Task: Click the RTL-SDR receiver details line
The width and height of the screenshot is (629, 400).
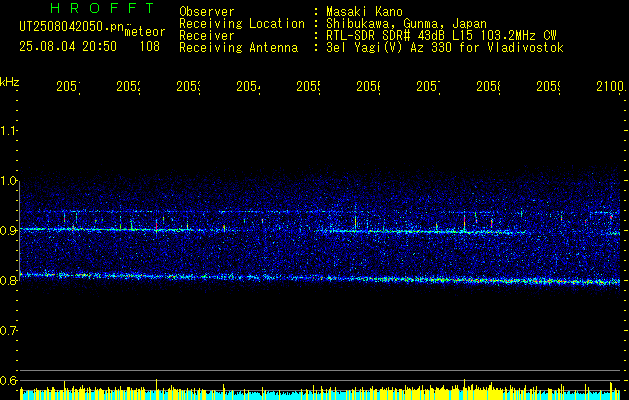Action: coord(441,36)
